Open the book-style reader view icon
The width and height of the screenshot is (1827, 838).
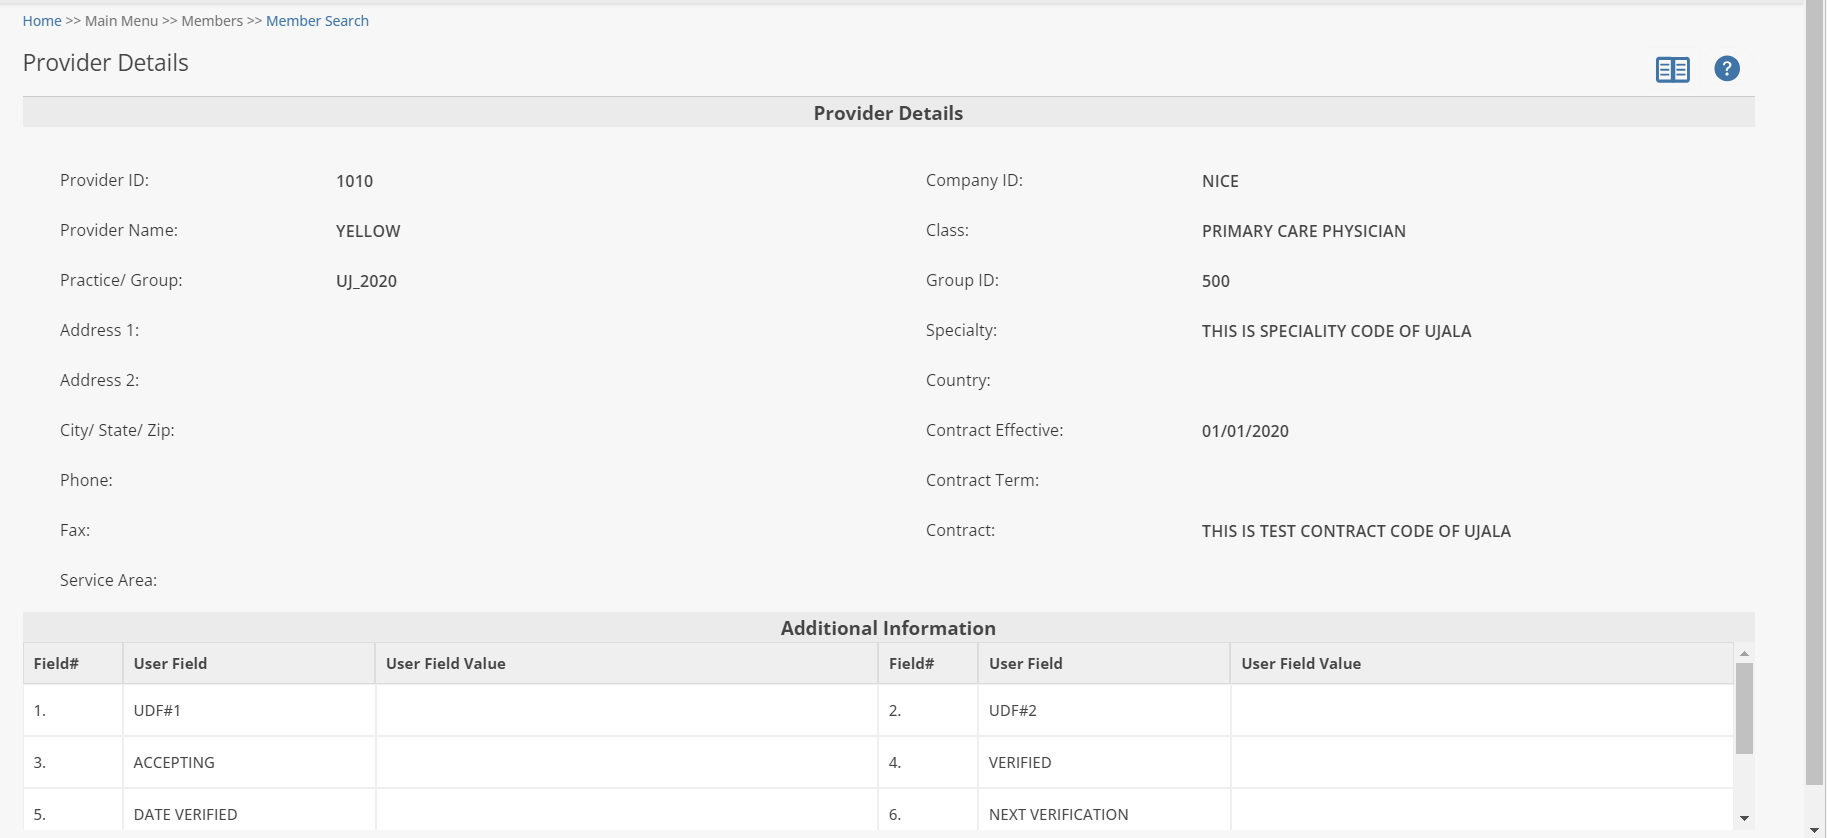tap(1672, 69)
